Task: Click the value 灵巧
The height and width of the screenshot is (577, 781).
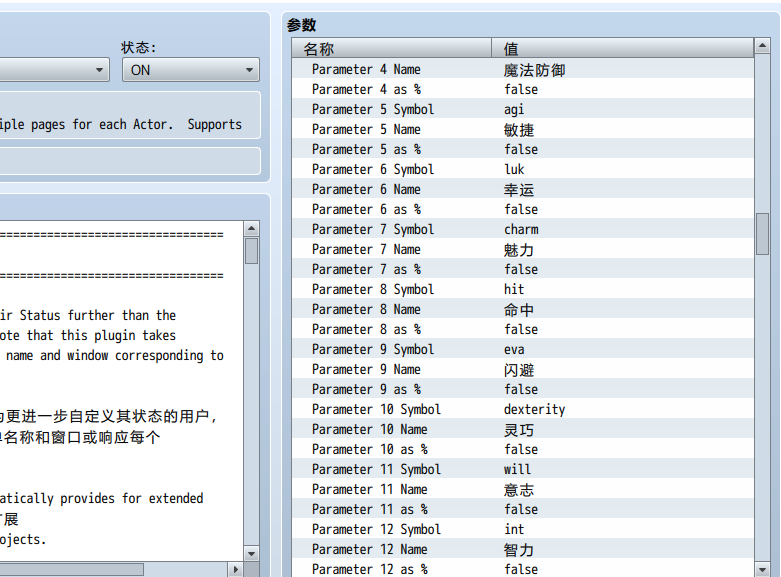Action: (x=519, y=430)
